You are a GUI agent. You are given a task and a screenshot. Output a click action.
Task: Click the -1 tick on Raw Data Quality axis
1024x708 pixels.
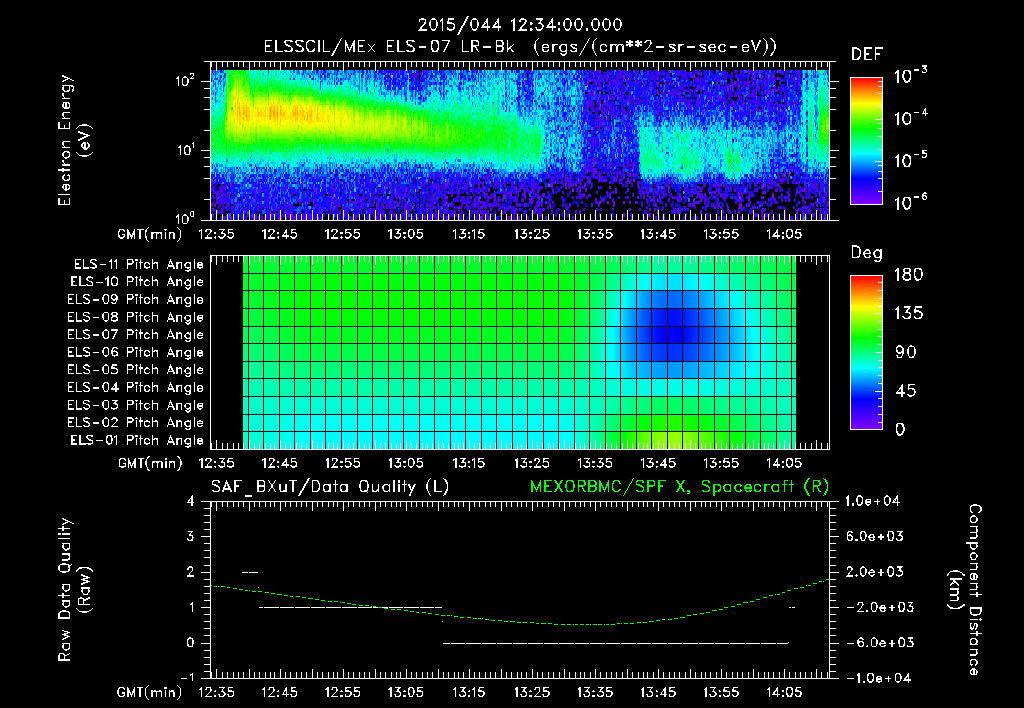(x=187, y=678)
